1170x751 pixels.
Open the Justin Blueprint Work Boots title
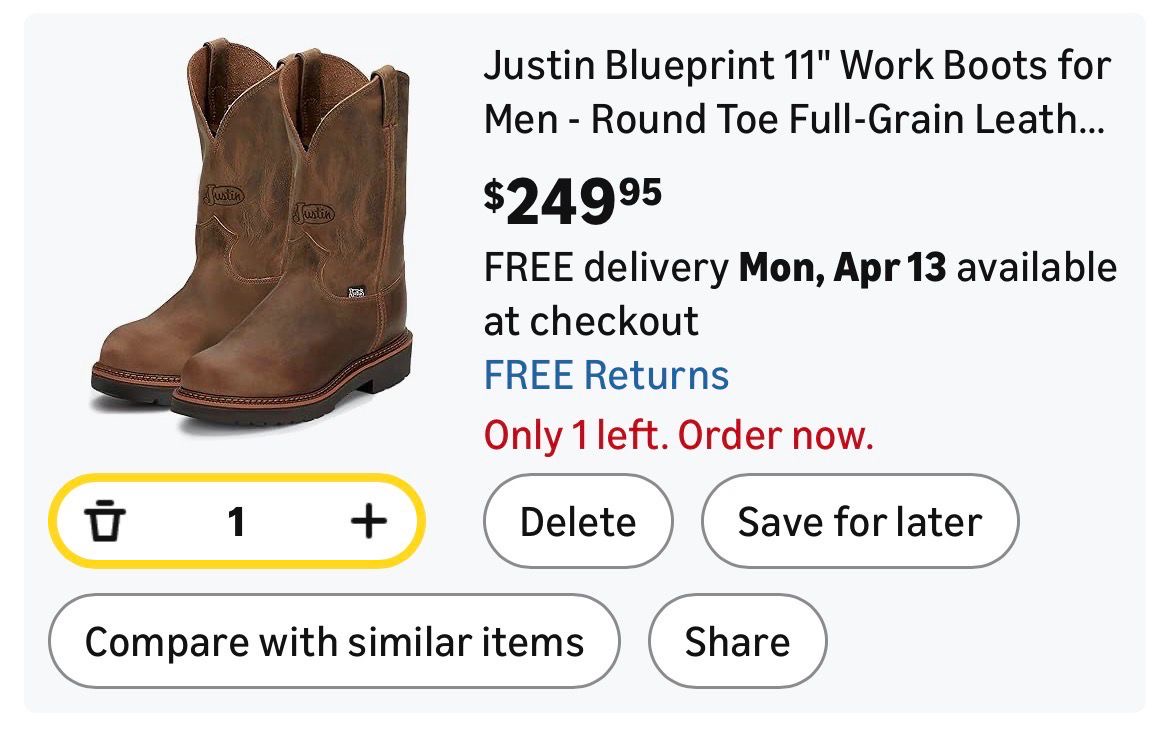pyautogui.click(x=797, y=93)
